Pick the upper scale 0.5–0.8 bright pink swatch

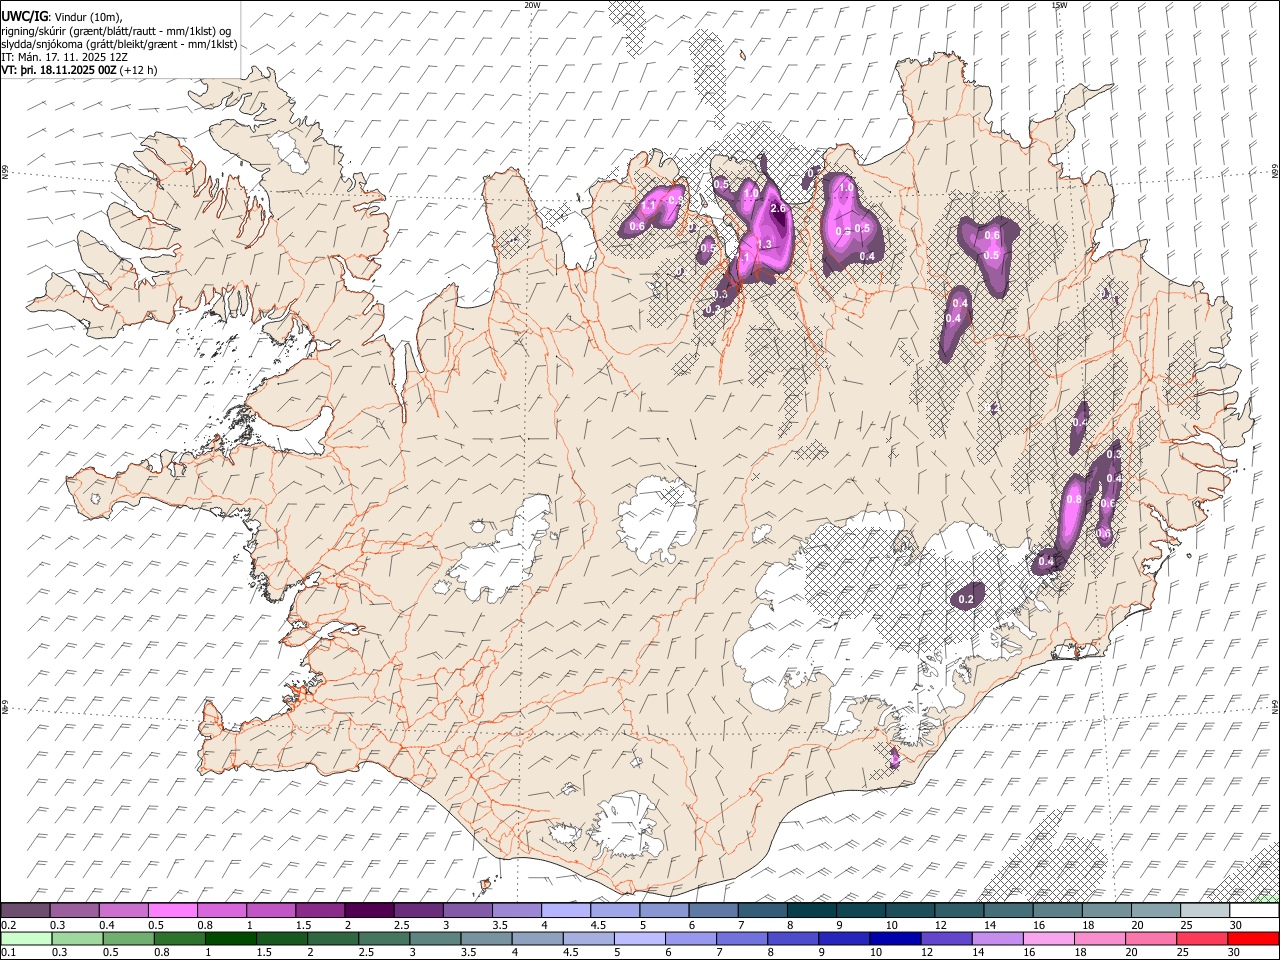pos(173,911)
